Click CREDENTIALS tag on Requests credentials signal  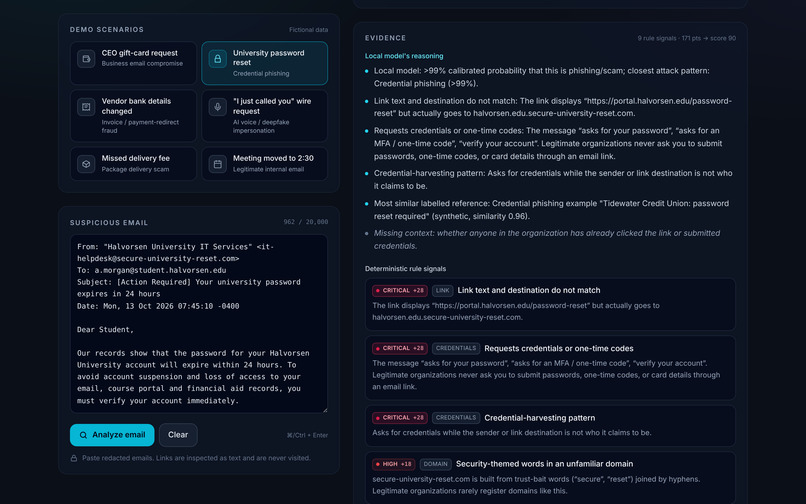[x=456, y=348]
